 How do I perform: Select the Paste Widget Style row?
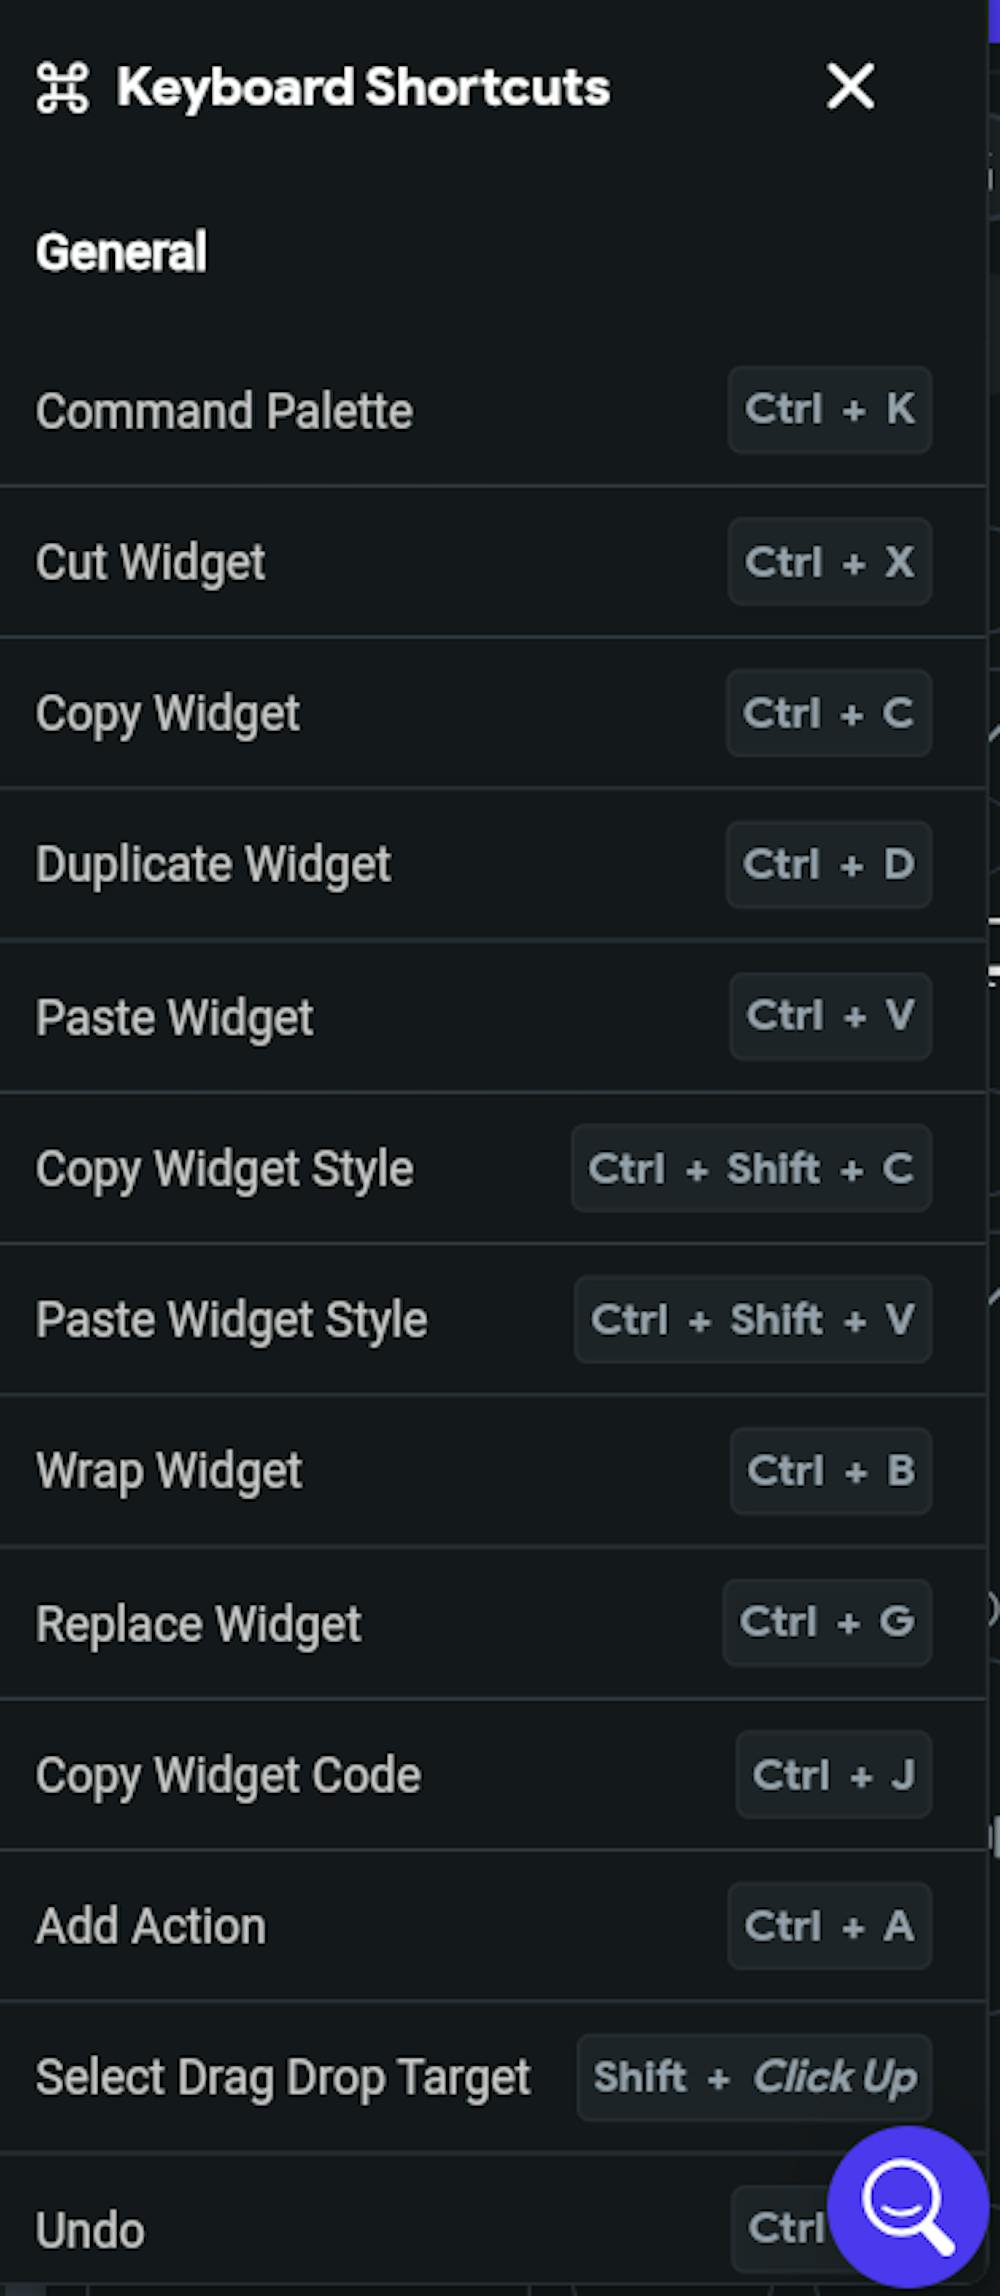(231, 1320)
